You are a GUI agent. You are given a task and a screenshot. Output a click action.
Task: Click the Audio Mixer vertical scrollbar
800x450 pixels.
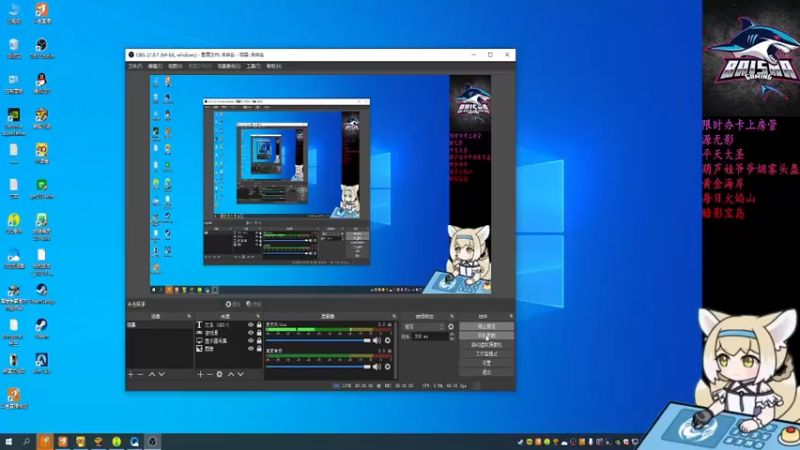pos(395,350)
